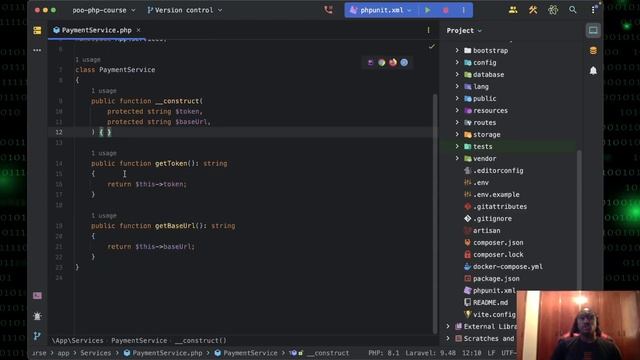Open file in Chrome browser icon

click(382, 62)
